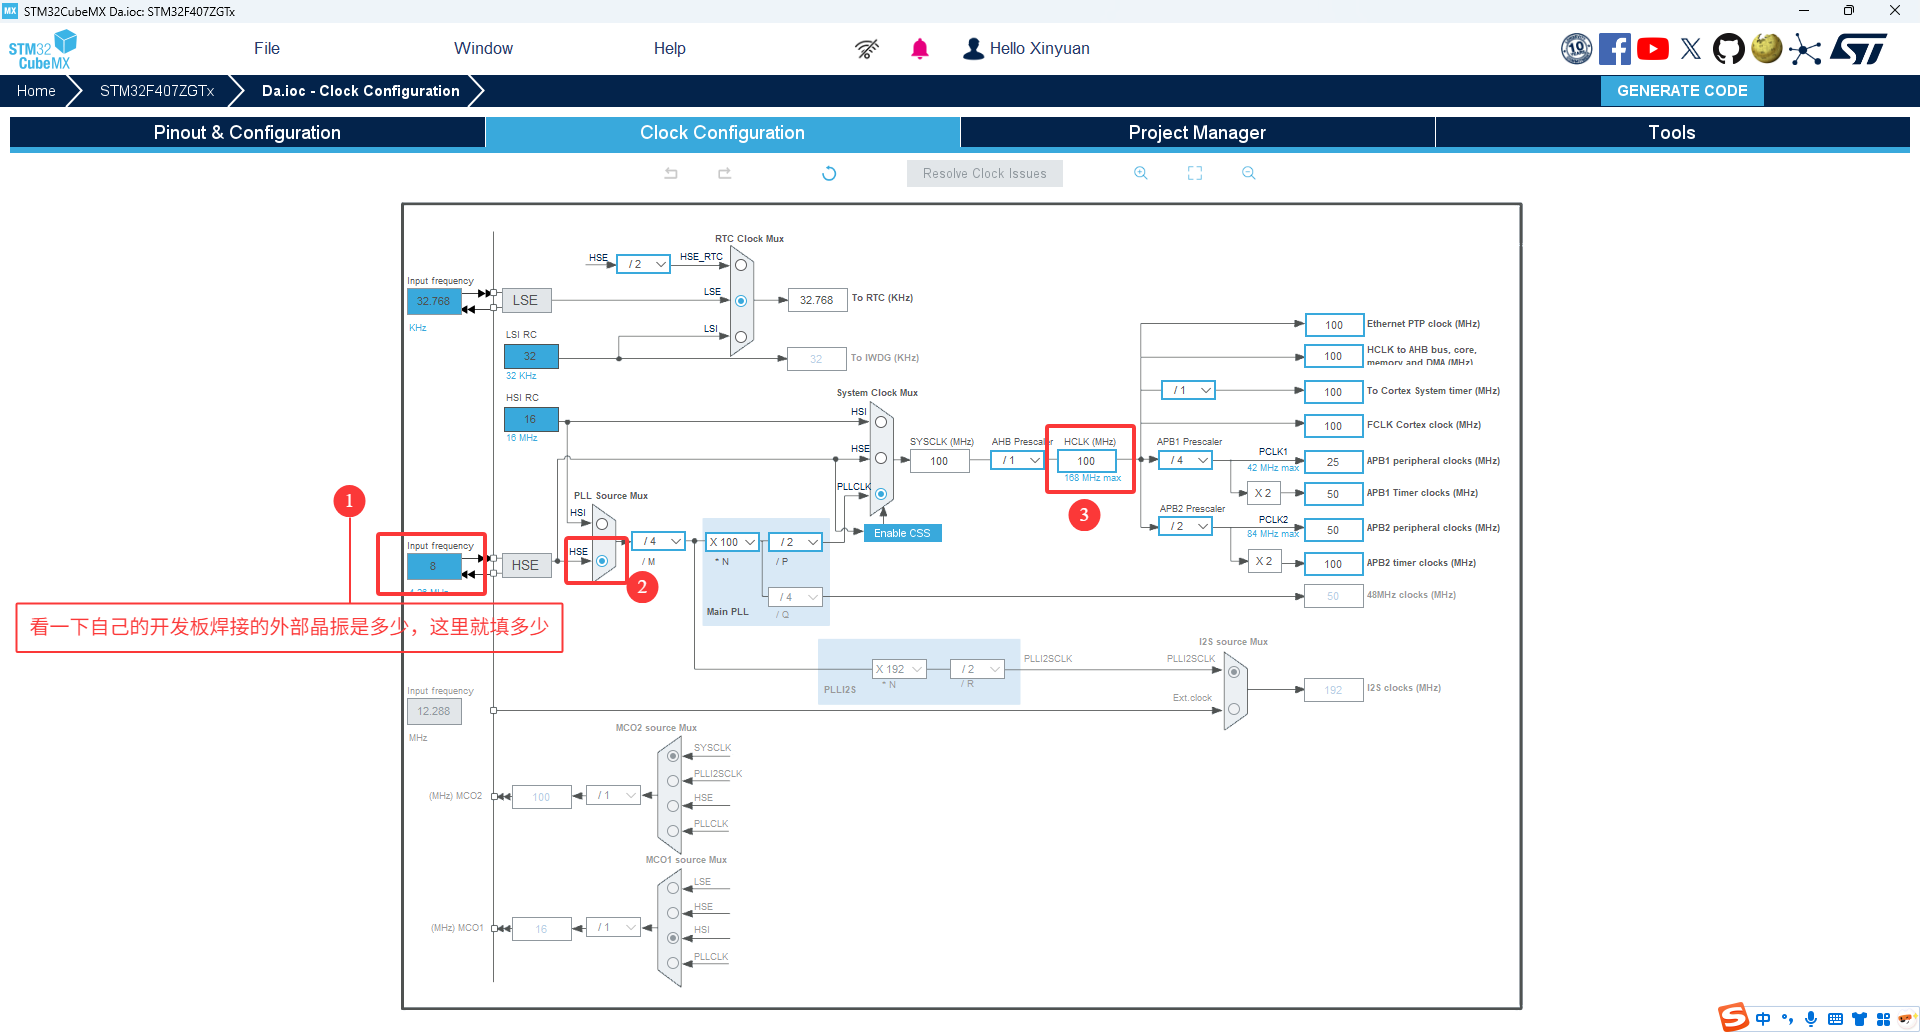Click LSE input frequency 32.768 field

point(434,301)
